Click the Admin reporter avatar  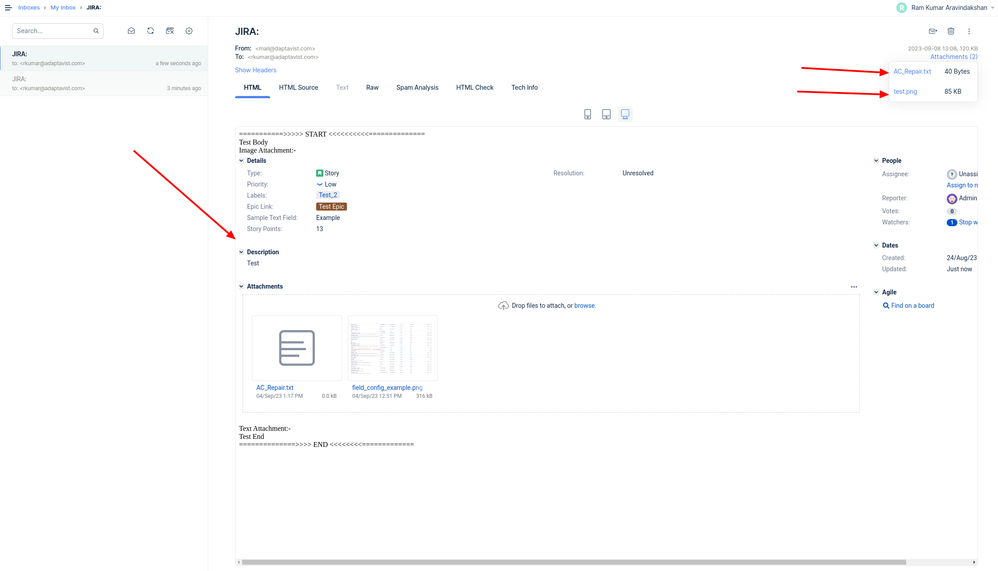pos(952,199)
